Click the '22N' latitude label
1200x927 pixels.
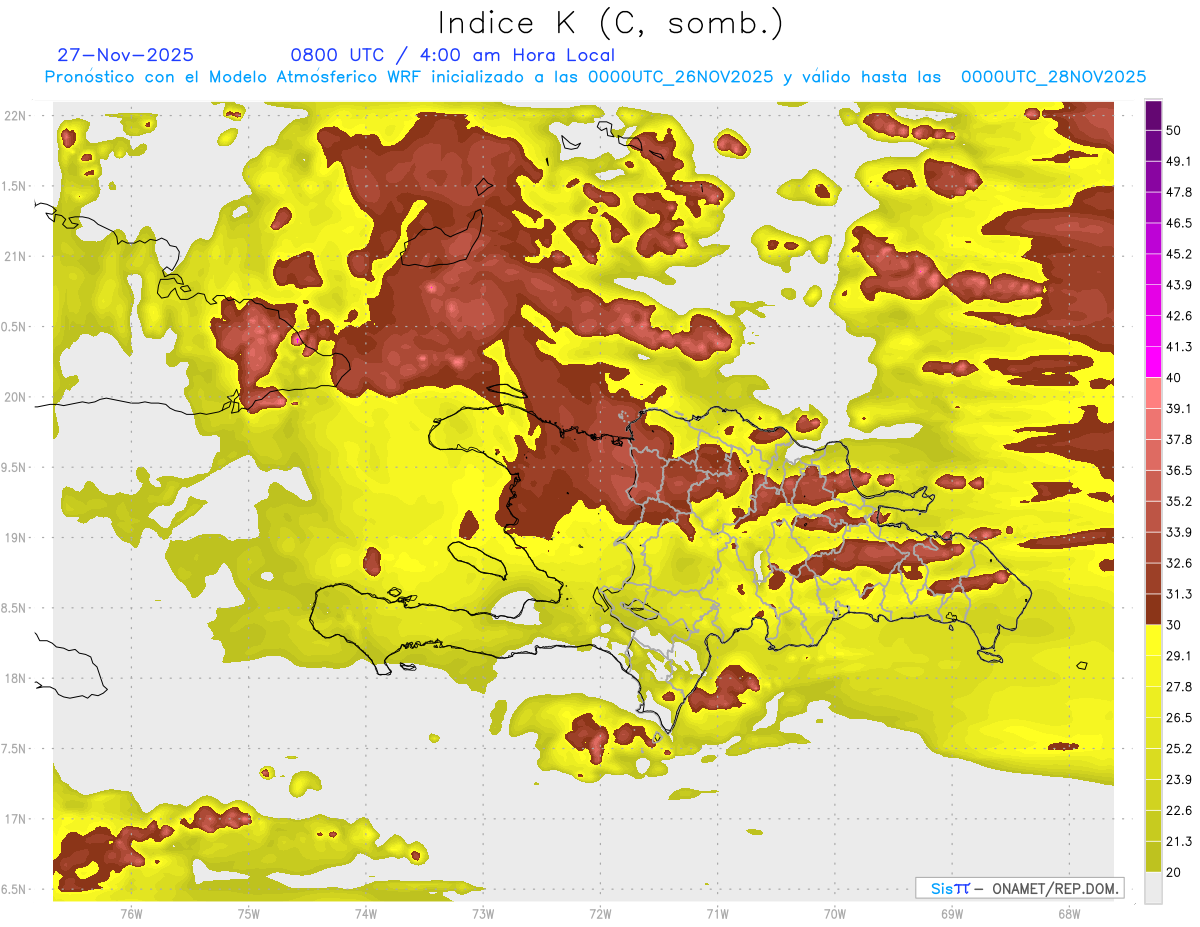[16, 116]
